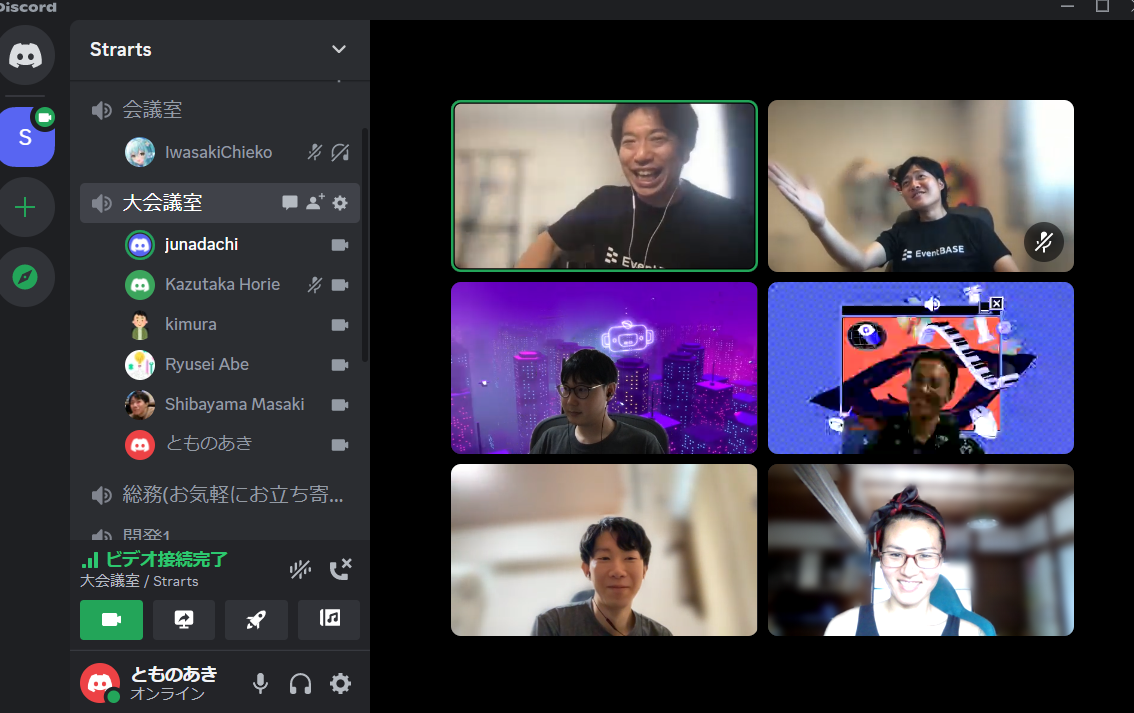Join 総務 voice channel

tap(232, 494)
